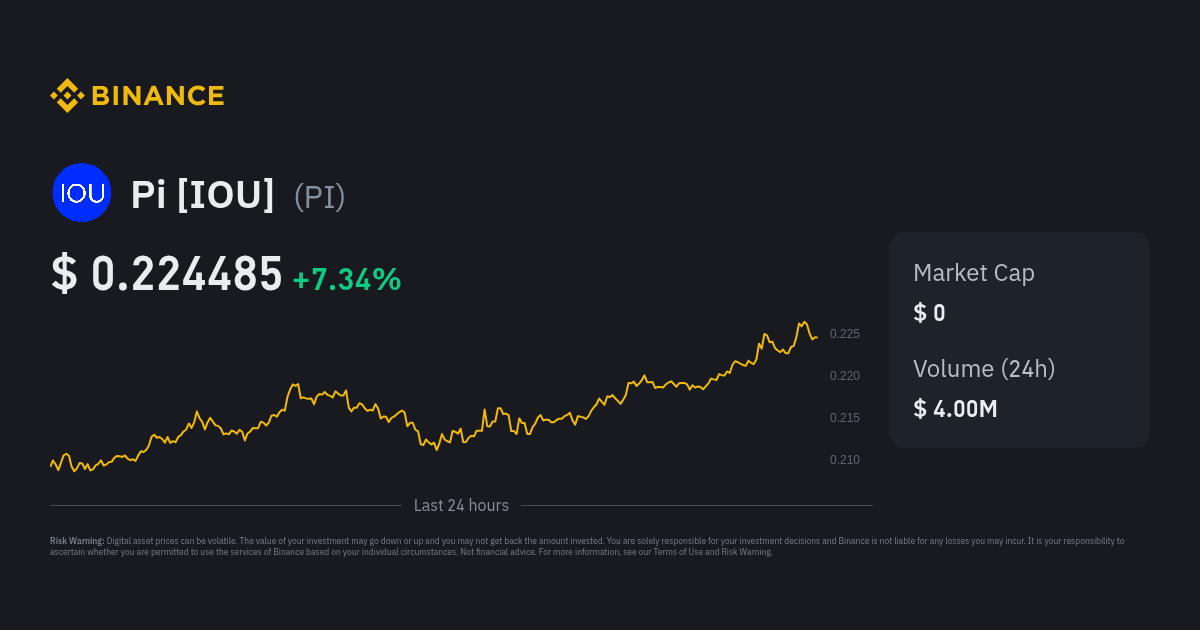Click the $ 0.224485 price value
This screenshot has width=1200, height=630.
pyautogui.click(x=167, y=275)
